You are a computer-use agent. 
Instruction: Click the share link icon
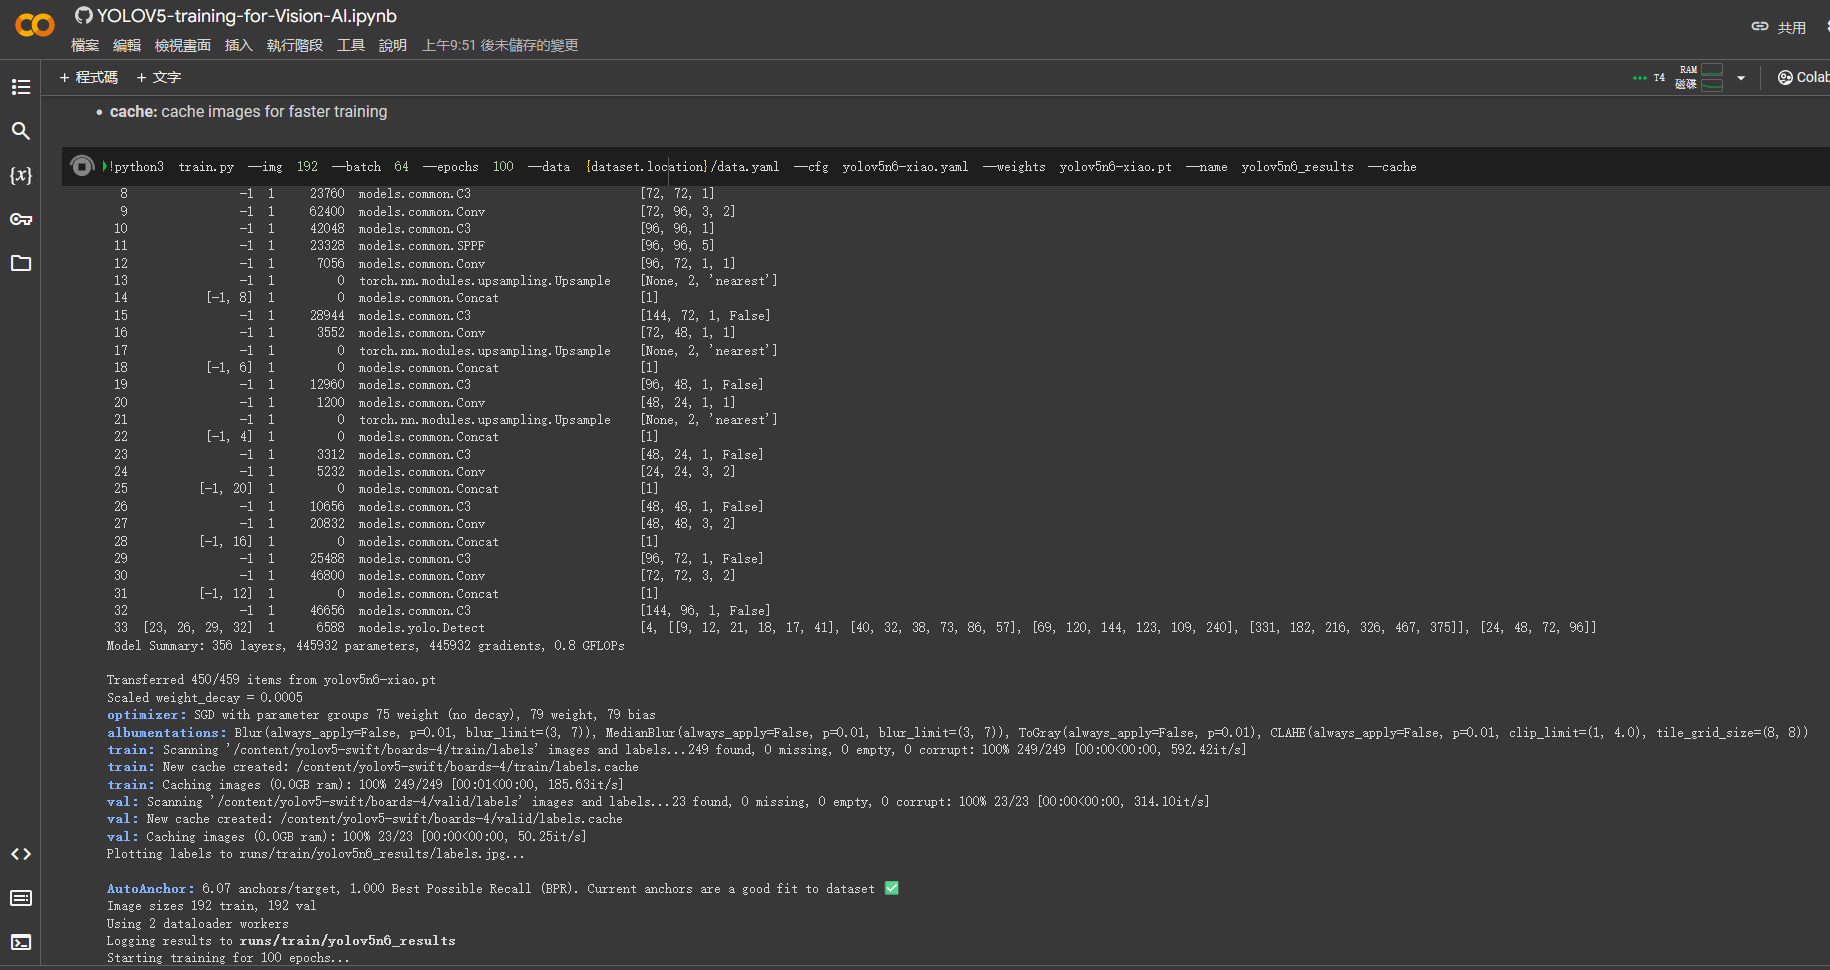[1760, 27]
